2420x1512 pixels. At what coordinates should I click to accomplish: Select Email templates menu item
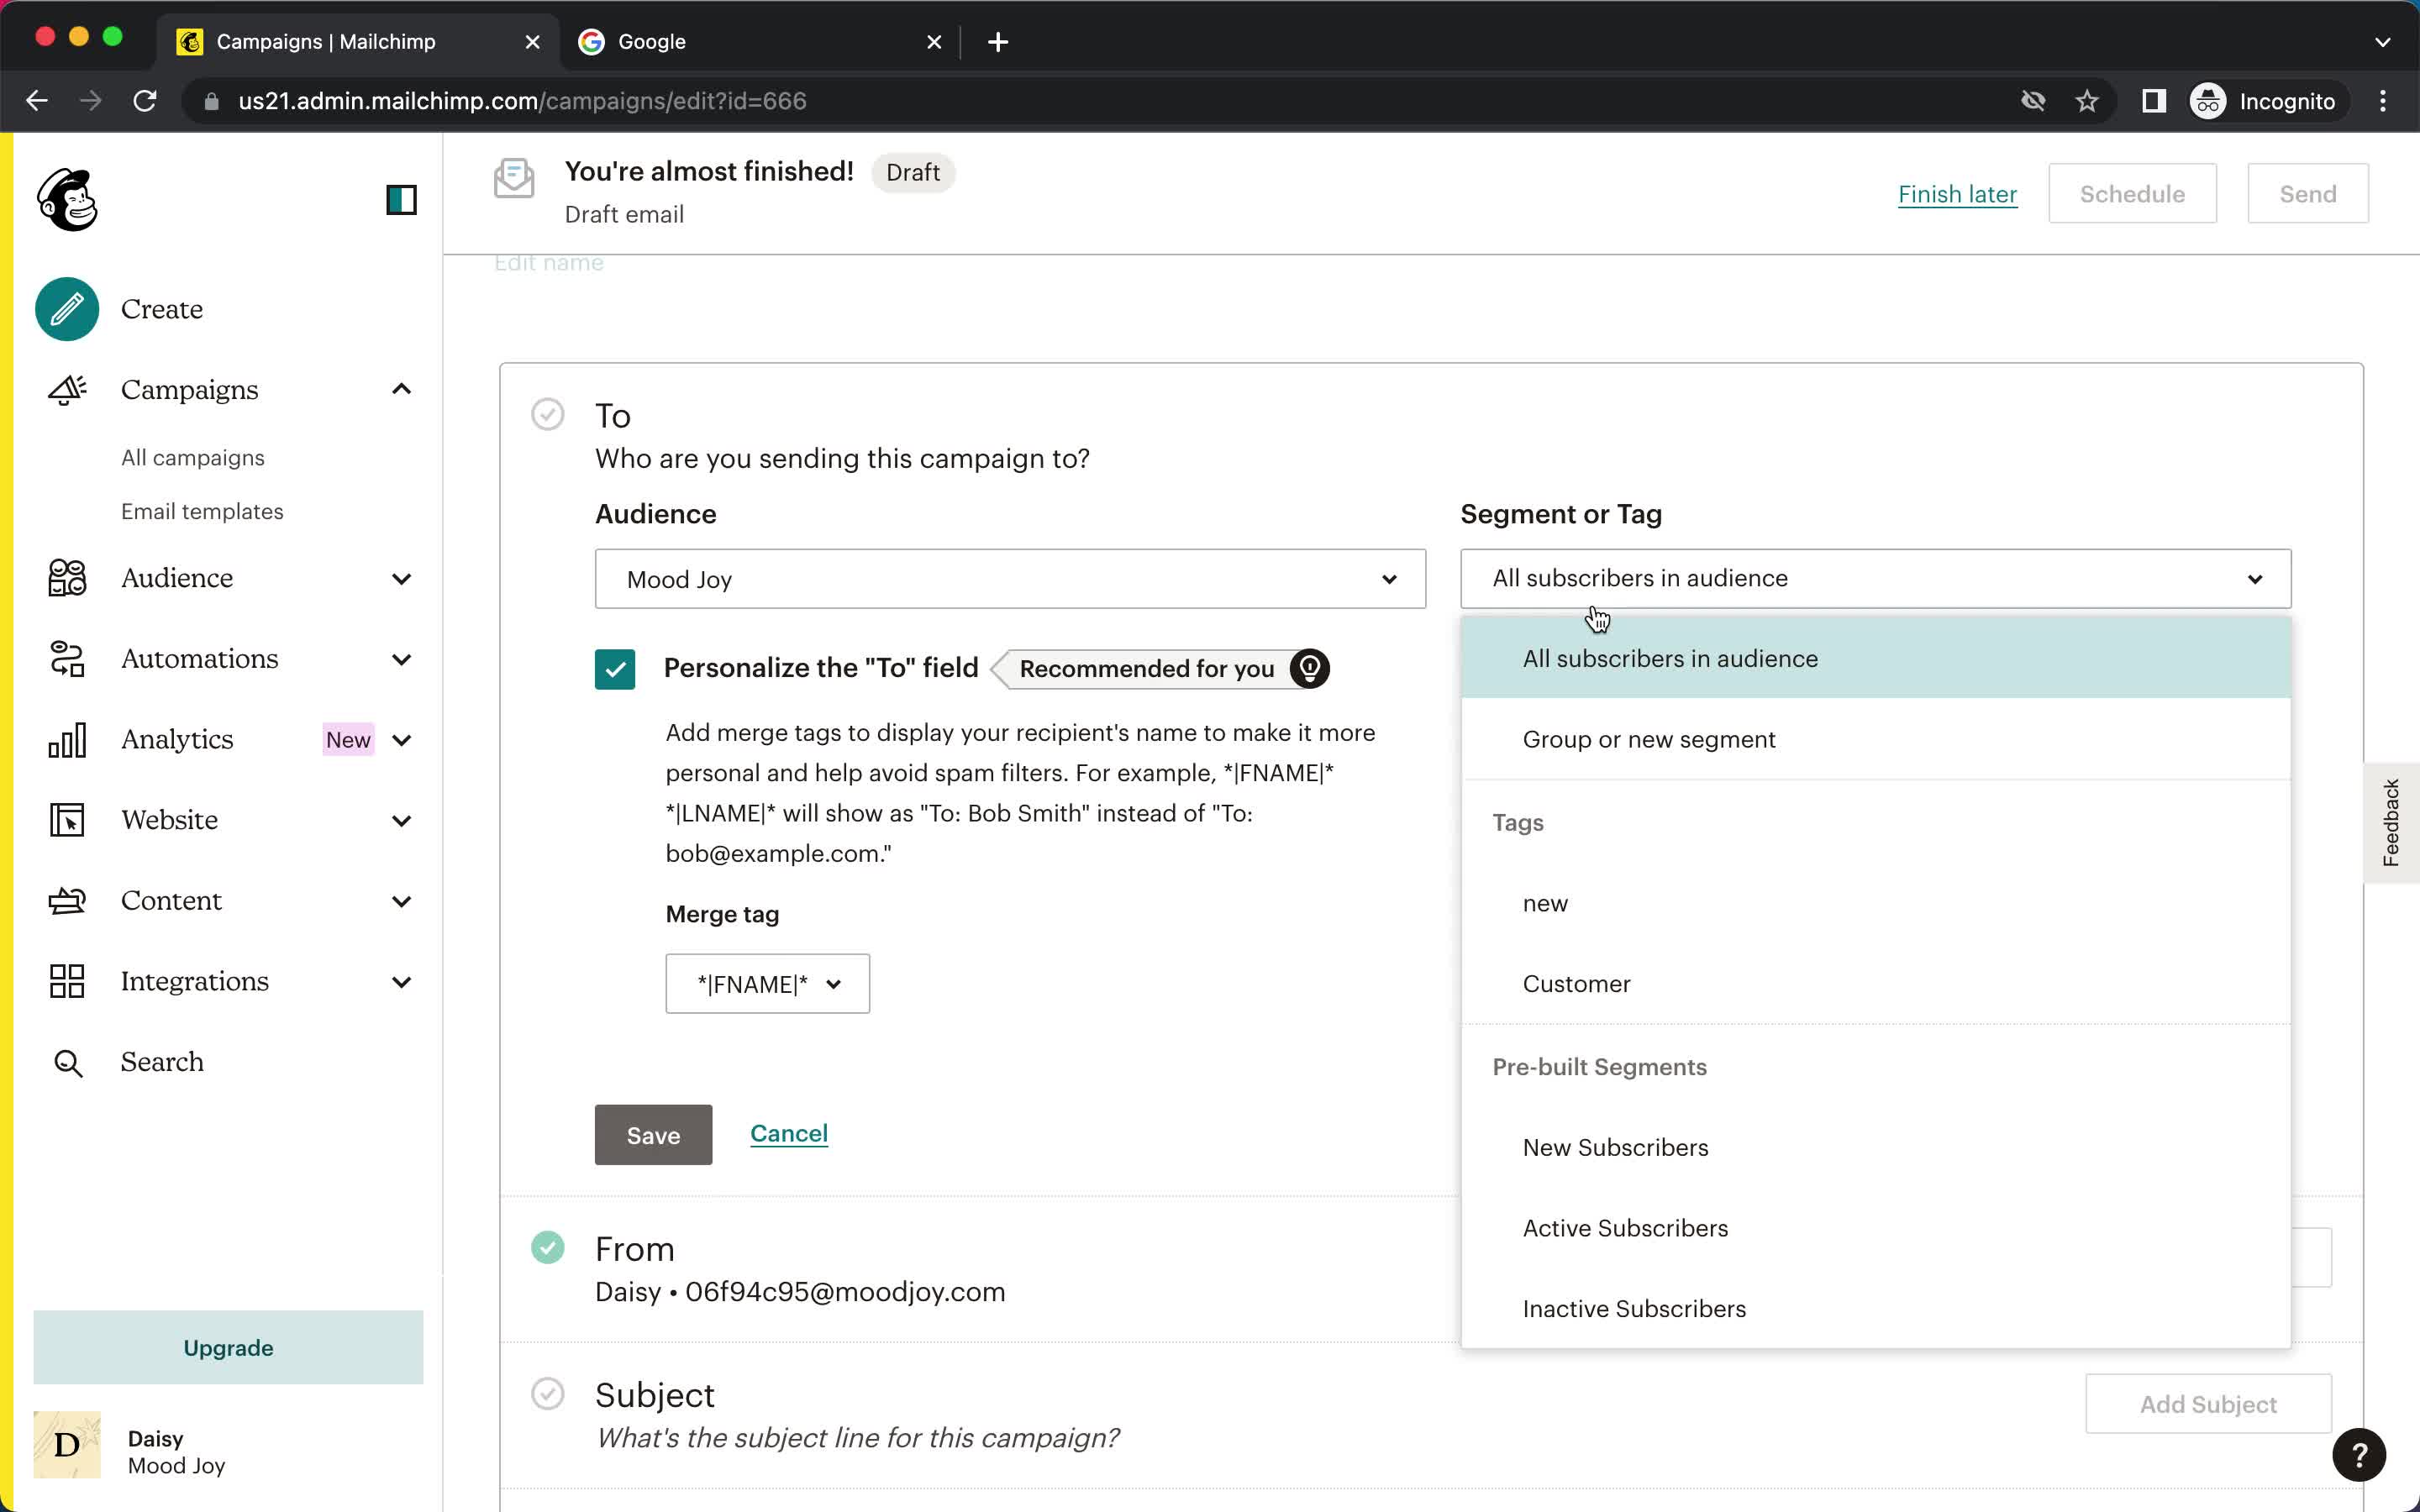pos(203,511)
